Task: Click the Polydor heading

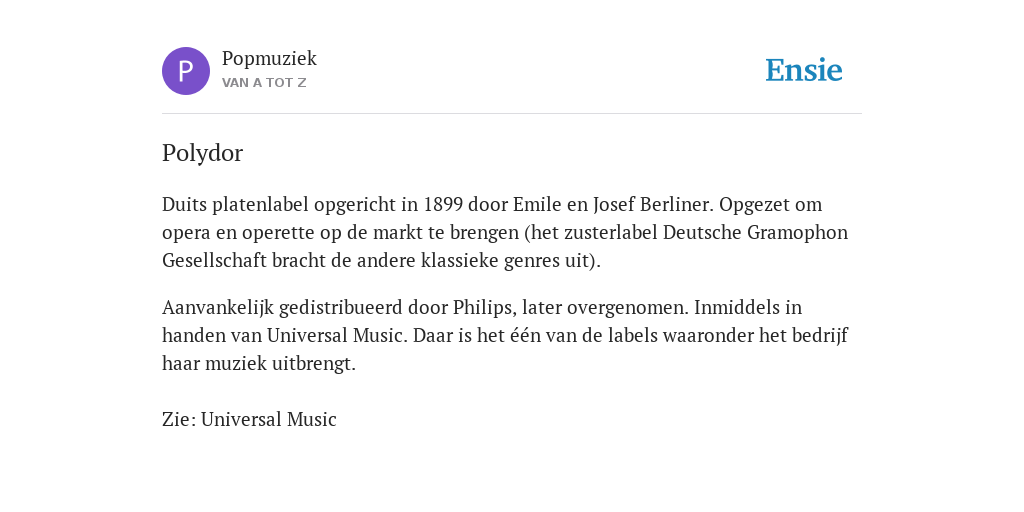Action: pos(202,153)
